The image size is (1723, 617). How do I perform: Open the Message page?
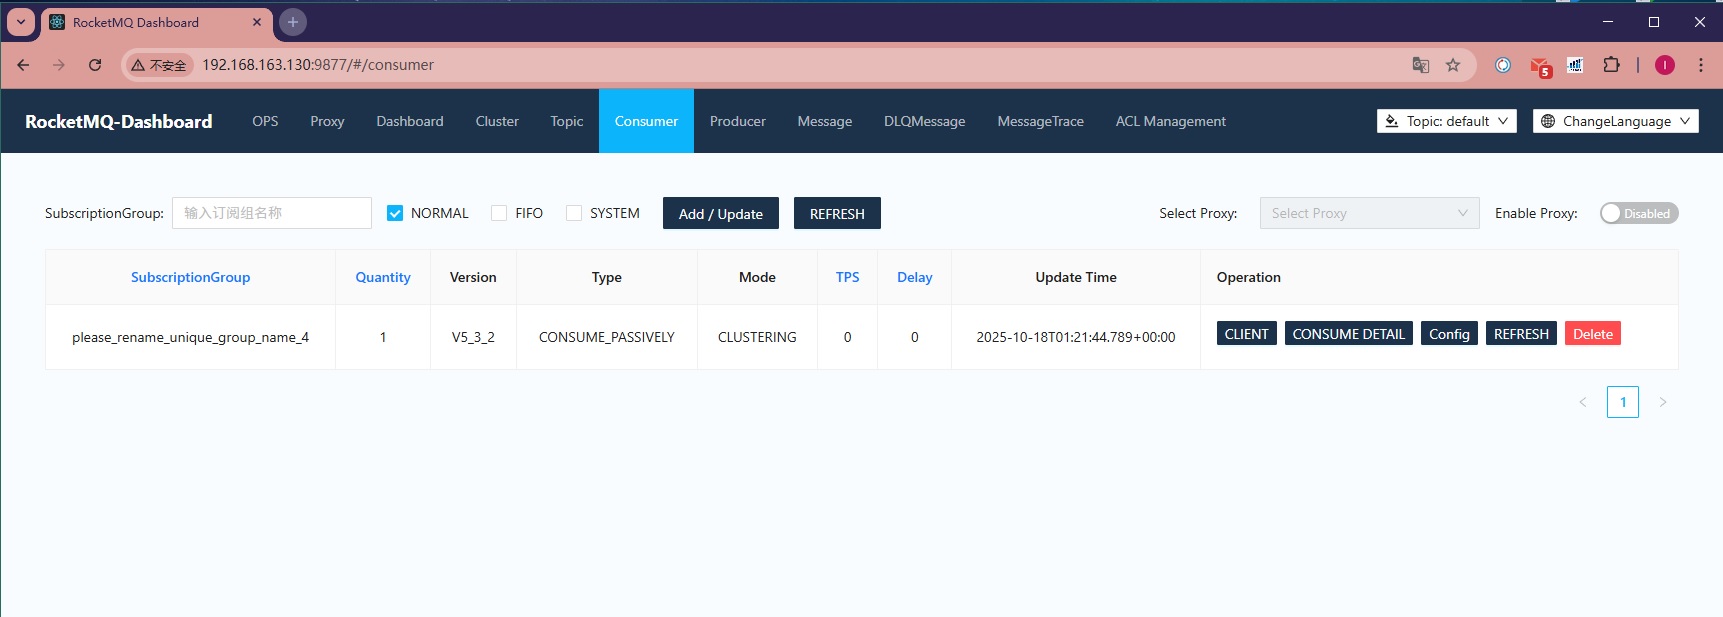click(x=825, y=121)
